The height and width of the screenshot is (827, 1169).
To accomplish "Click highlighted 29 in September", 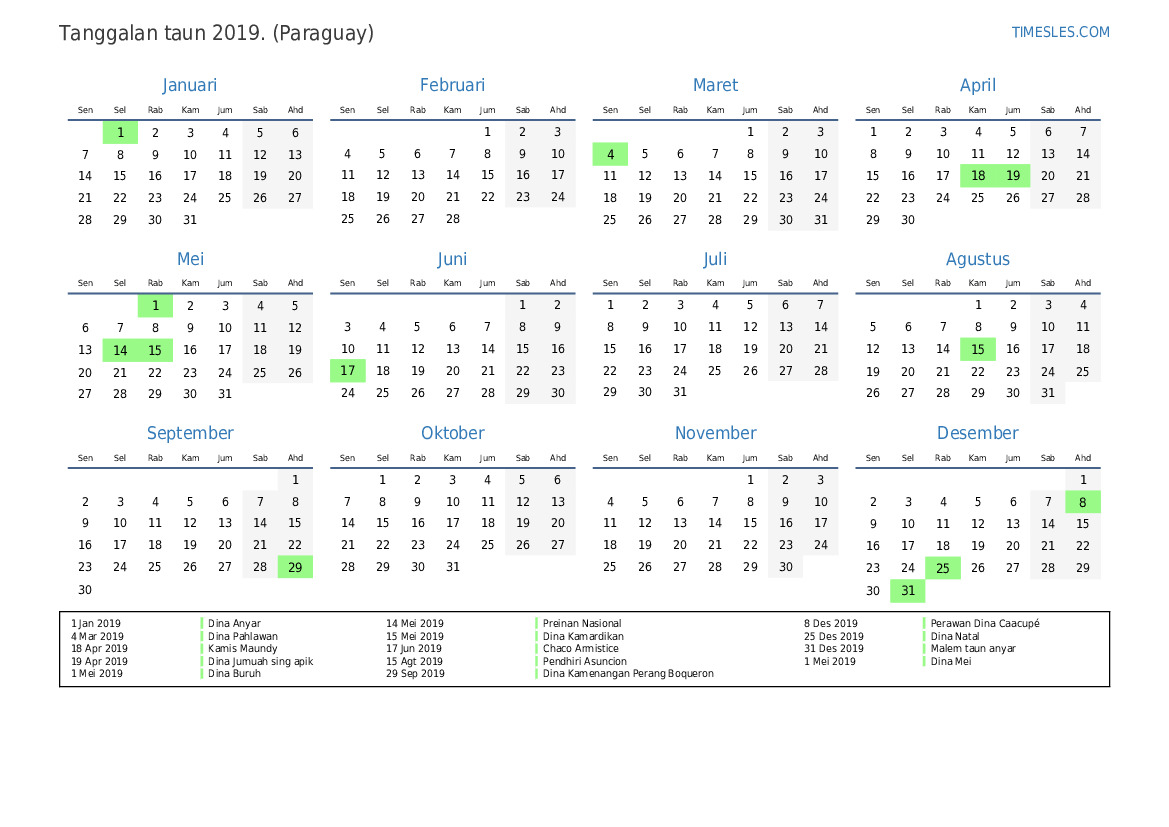I will click(295, 567).
